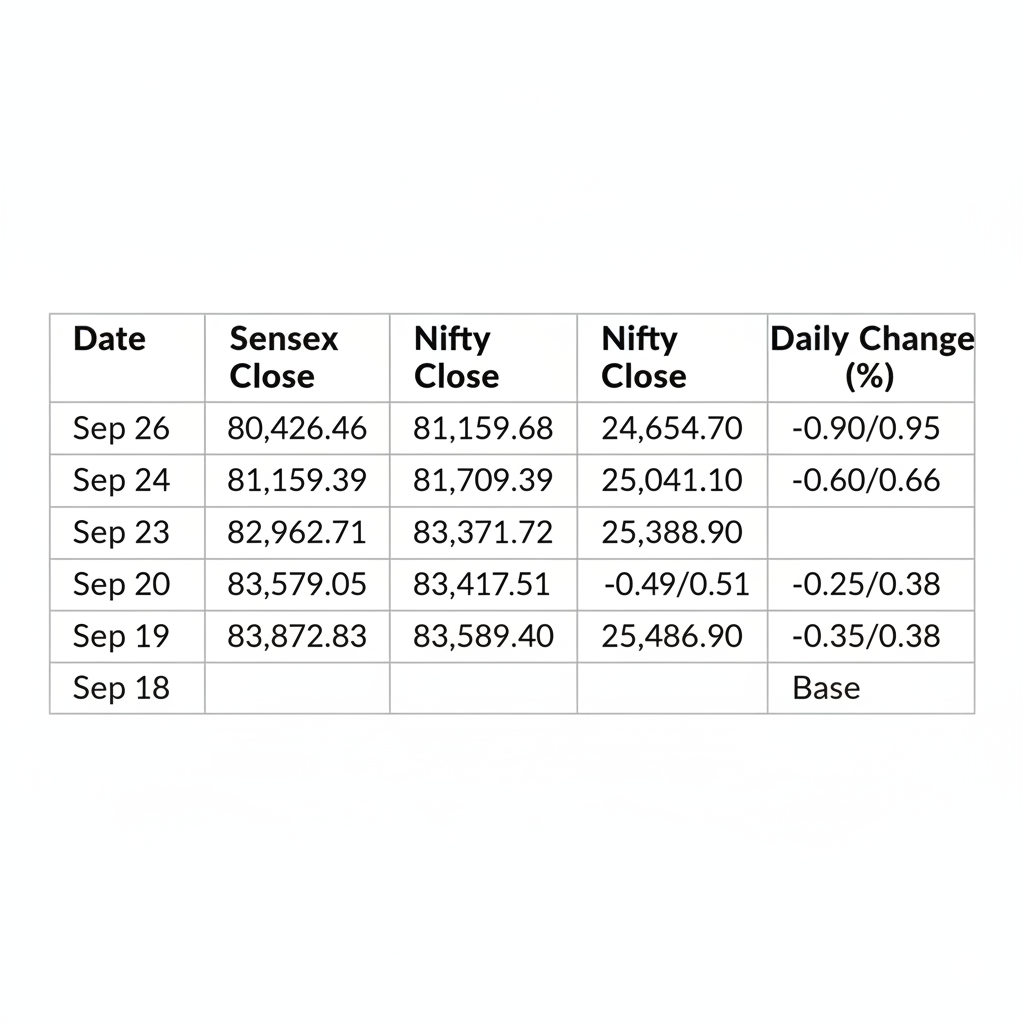Select the 80,426.46 Sensex value
The height and width of the screenshot is (1024, 1024).
pyautogui.click(x=297, y=429)
